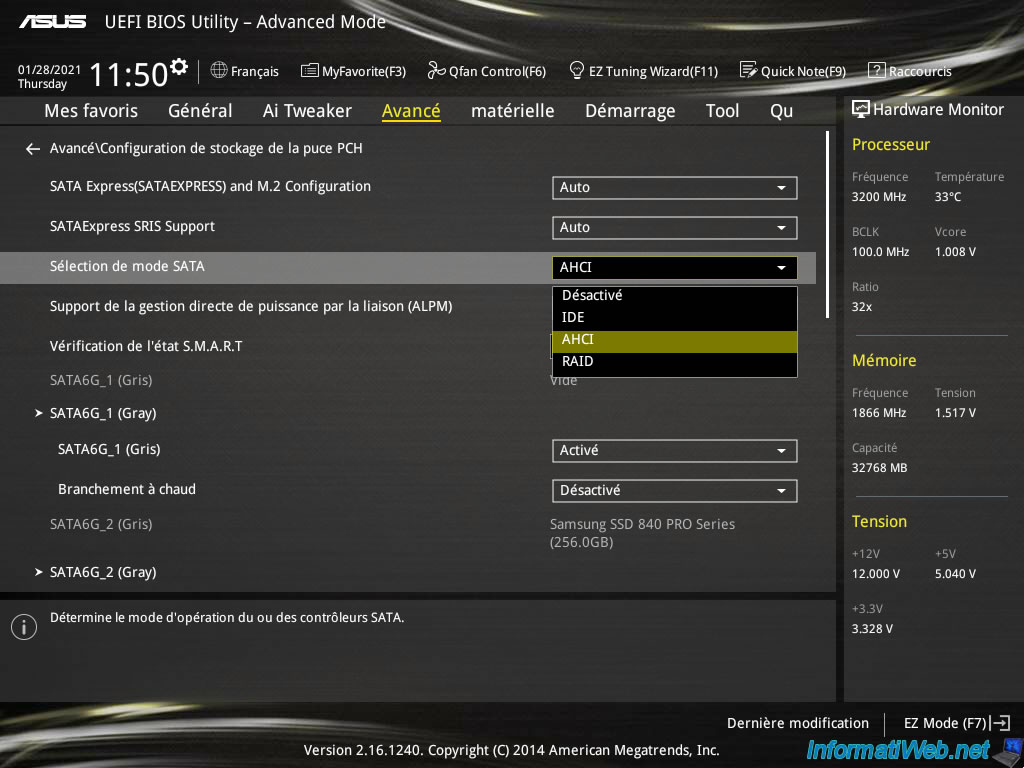Click the info icon beside the help text
The height and width of the screenshot is (768, 1024).
[x=24, y=627]
